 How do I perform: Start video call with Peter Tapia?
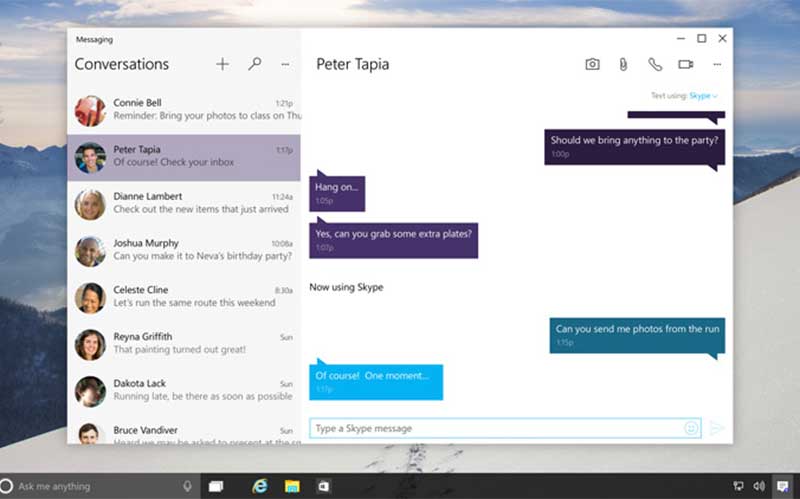(x=685, y=64)
